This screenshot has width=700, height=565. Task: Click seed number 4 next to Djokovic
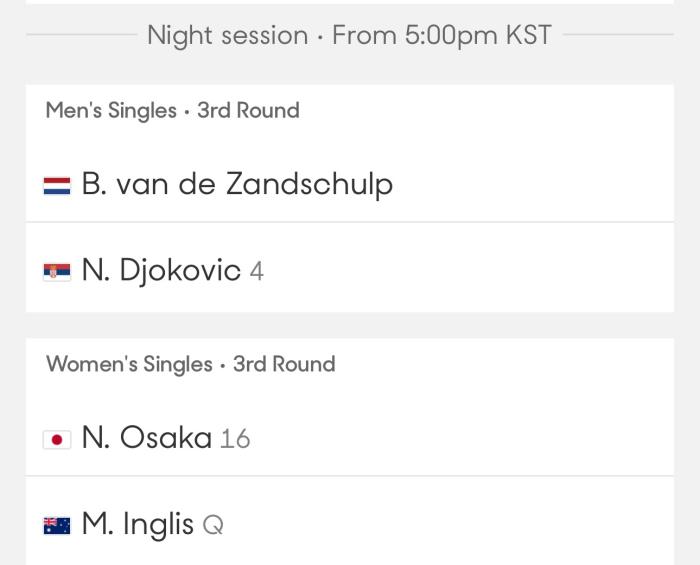coord(256,272)
